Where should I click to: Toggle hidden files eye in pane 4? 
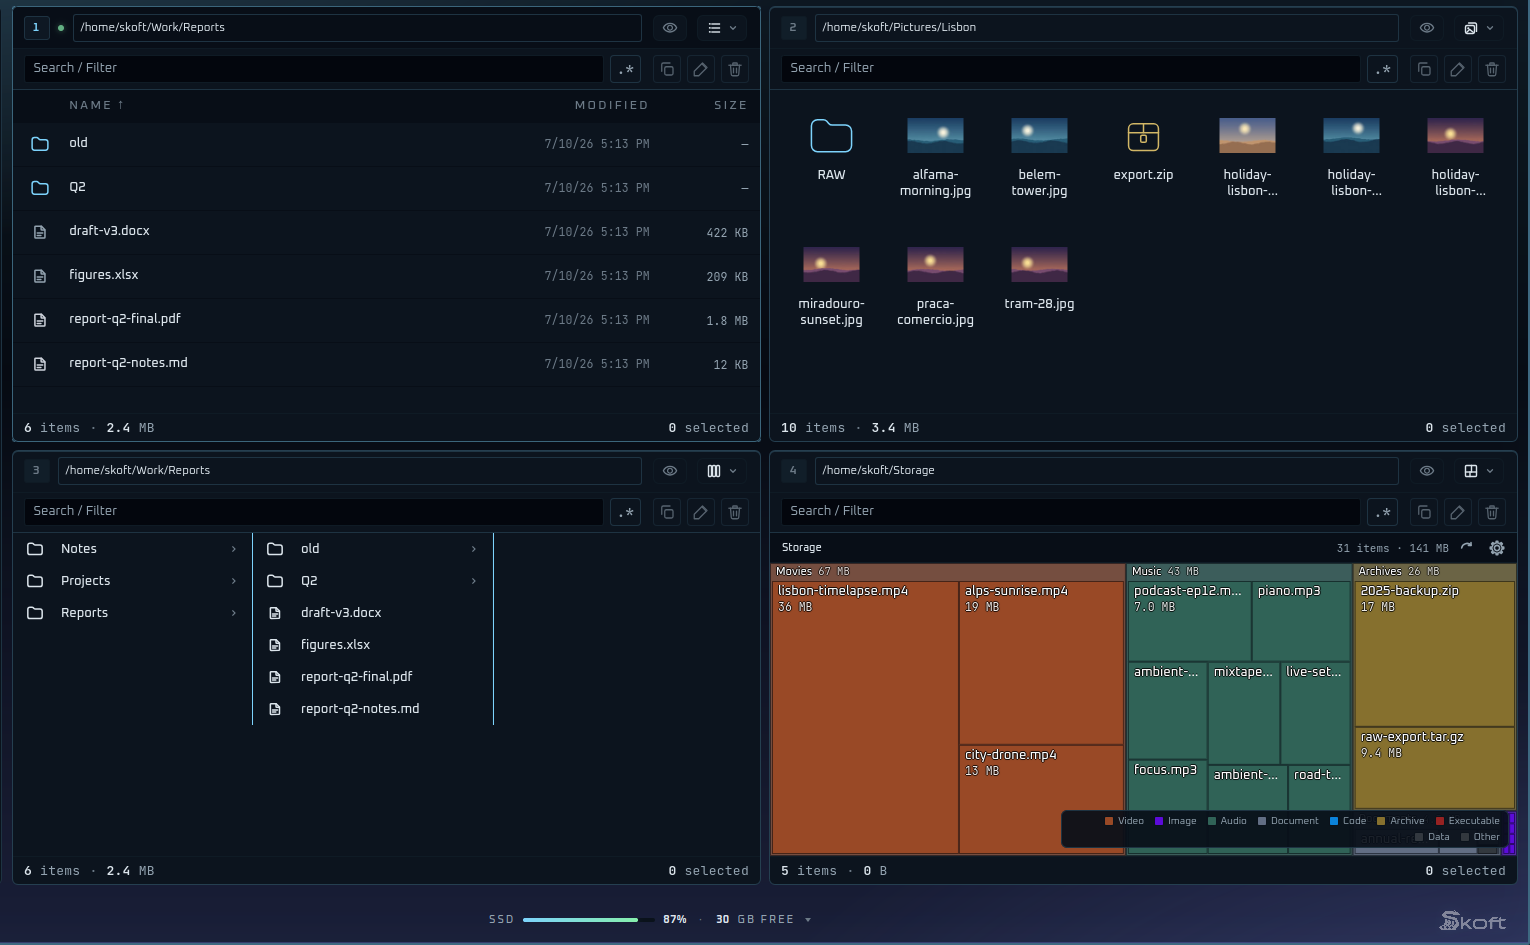(x=1427, y=471)
